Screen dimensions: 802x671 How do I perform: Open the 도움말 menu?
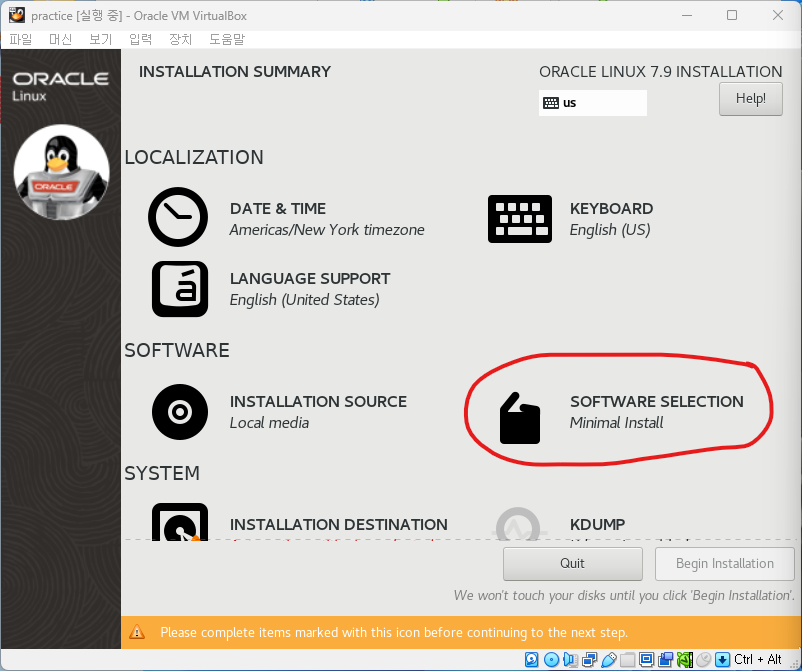click(x=227, y=39)
